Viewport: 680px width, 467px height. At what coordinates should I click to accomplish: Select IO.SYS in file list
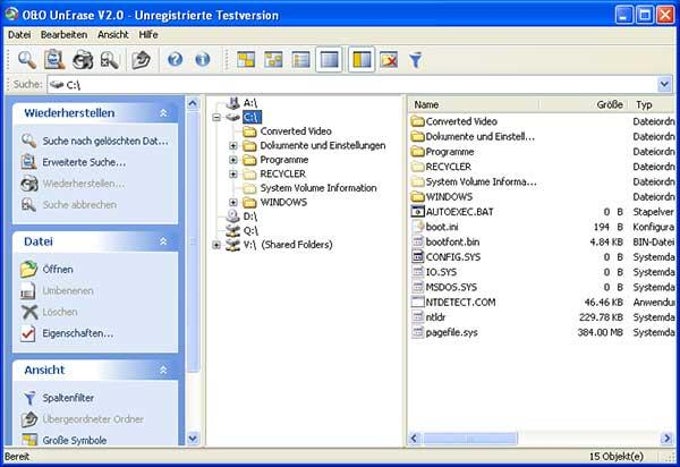[441, 272]
